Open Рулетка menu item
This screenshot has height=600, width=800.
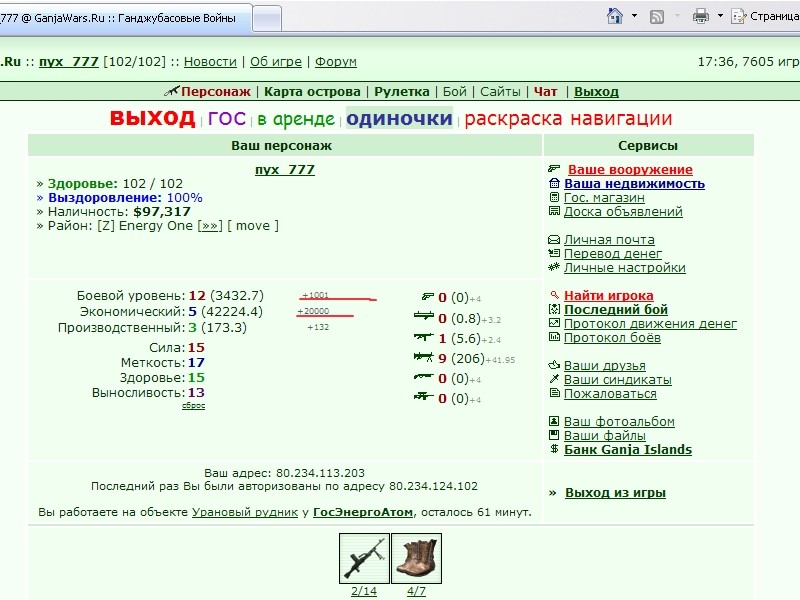402,92
